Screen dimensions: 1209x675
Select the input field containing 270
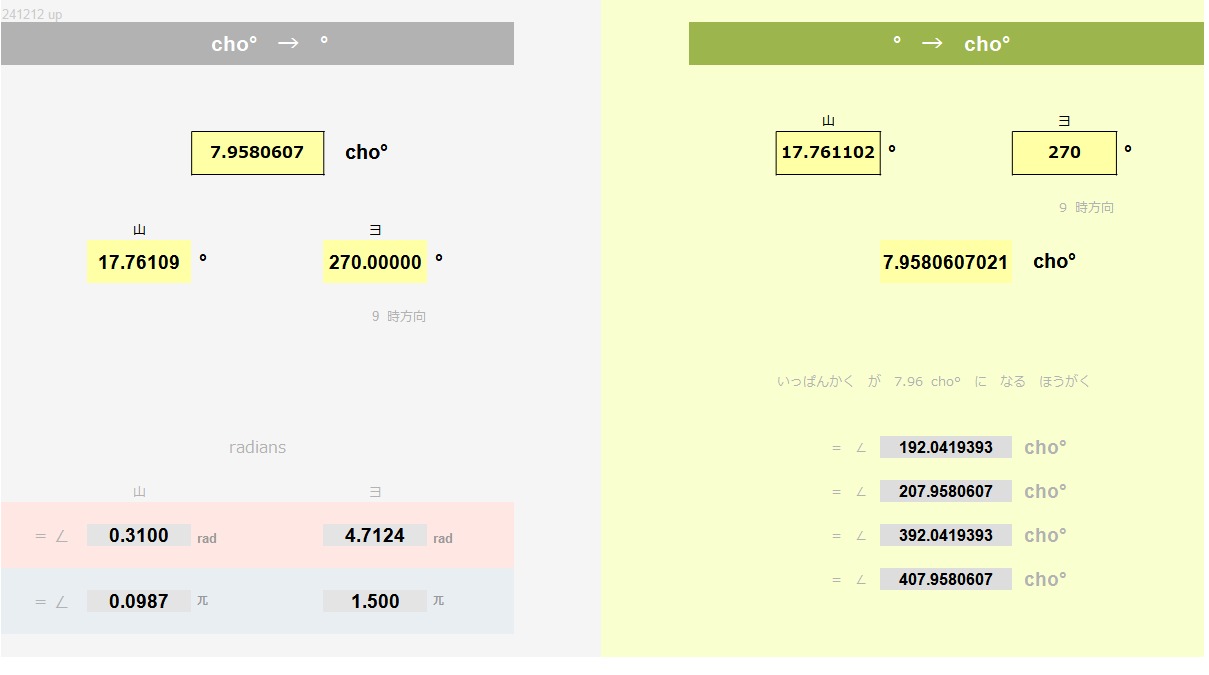pos(1064,153)
